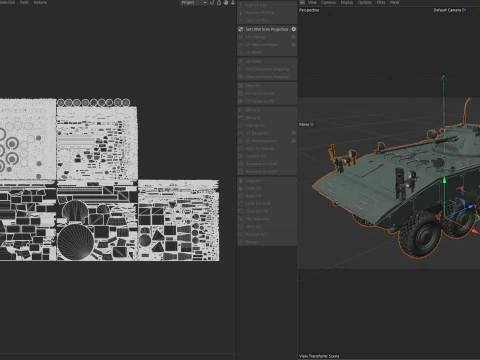Click the panel menu icon beside View
Viewport: 480px width, 360px height.
(x=302, y=2)
